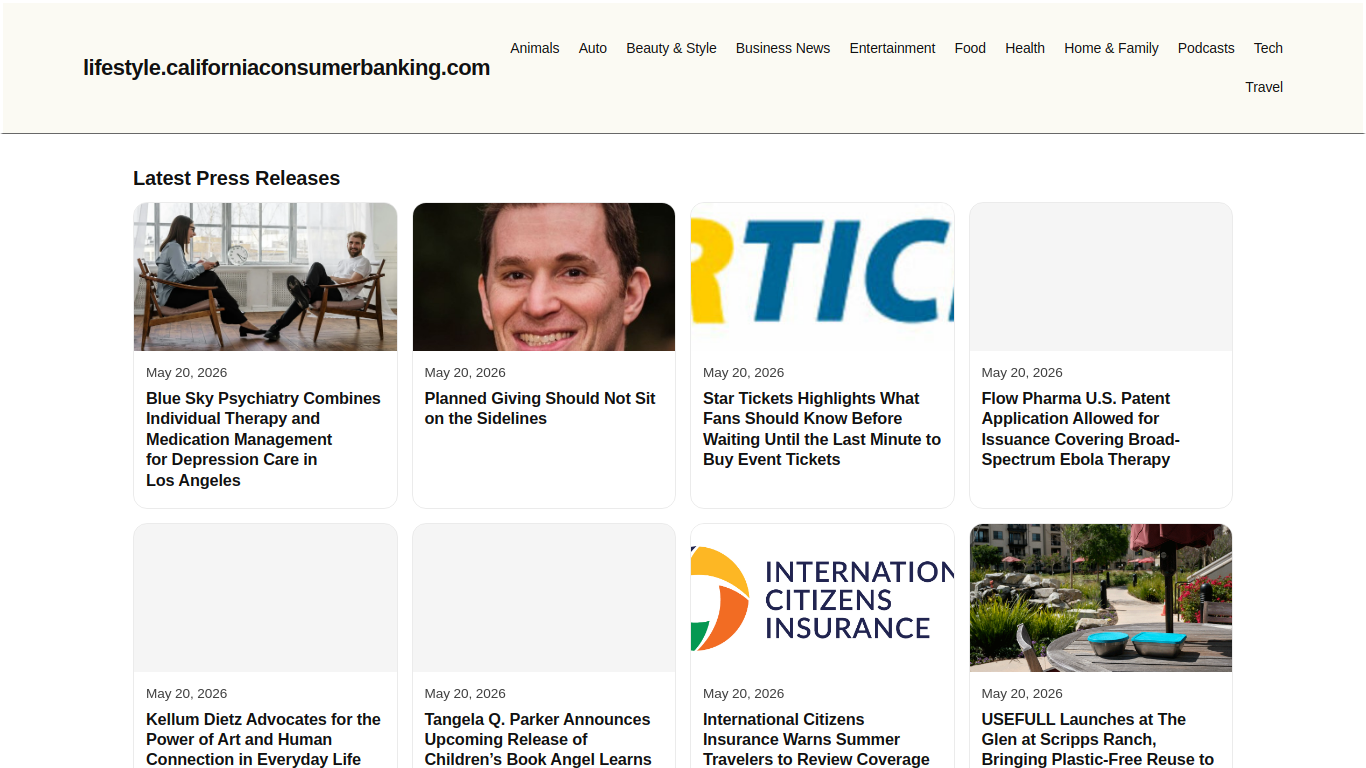Click the date under the Blue Sky Psychiatry image
The width and height of the screenshot is (1366, 768).
(x=187, y=372)
